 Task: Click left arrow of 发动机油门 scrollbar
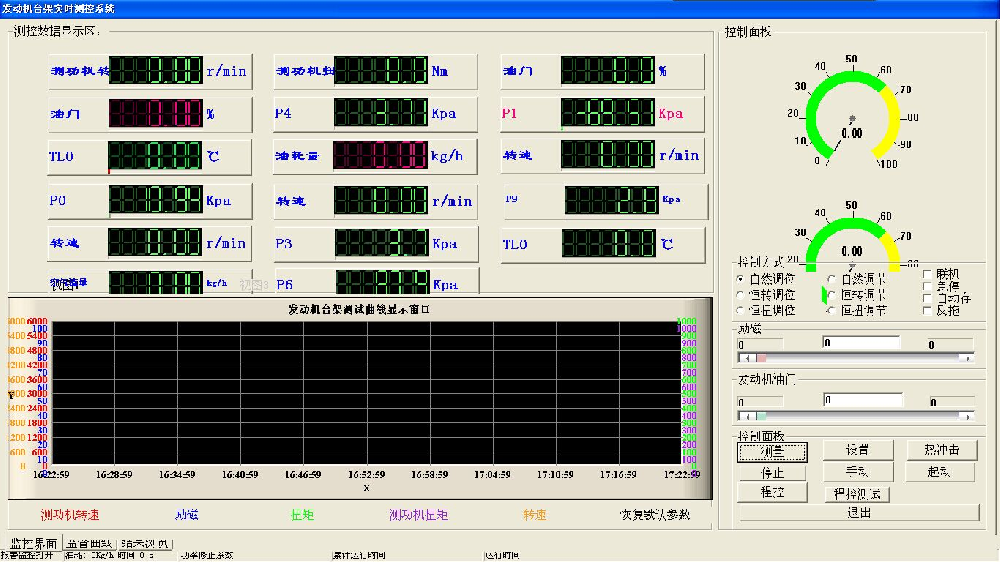pos(746,416)
